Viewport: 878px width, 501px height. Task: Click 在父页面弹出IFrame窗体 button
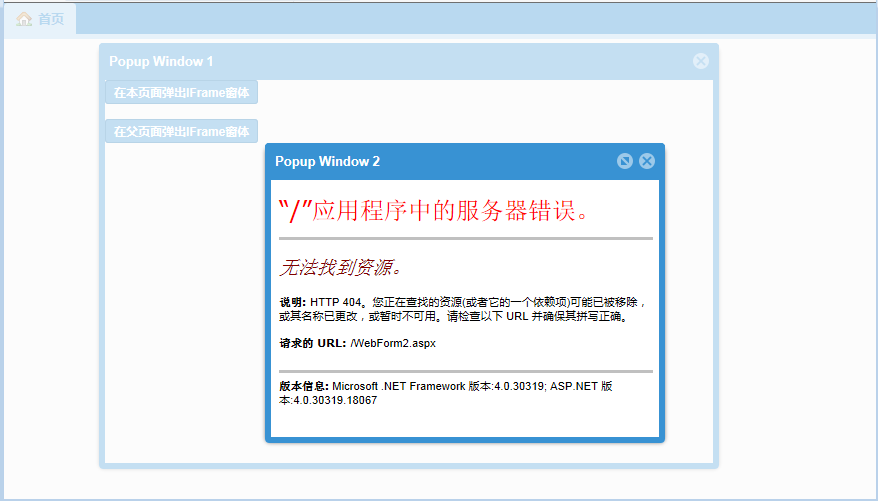[181, 132]
